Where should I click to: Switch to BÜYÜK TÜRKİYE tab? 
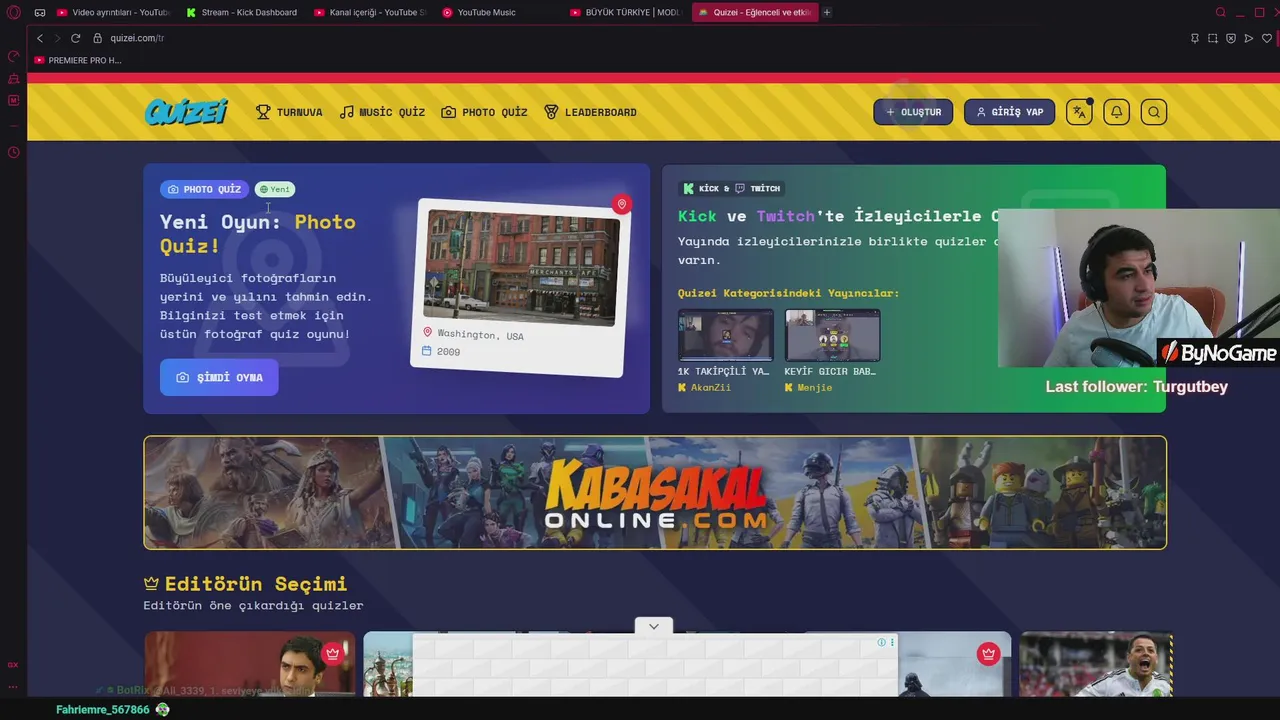click(x=626, y=12)
